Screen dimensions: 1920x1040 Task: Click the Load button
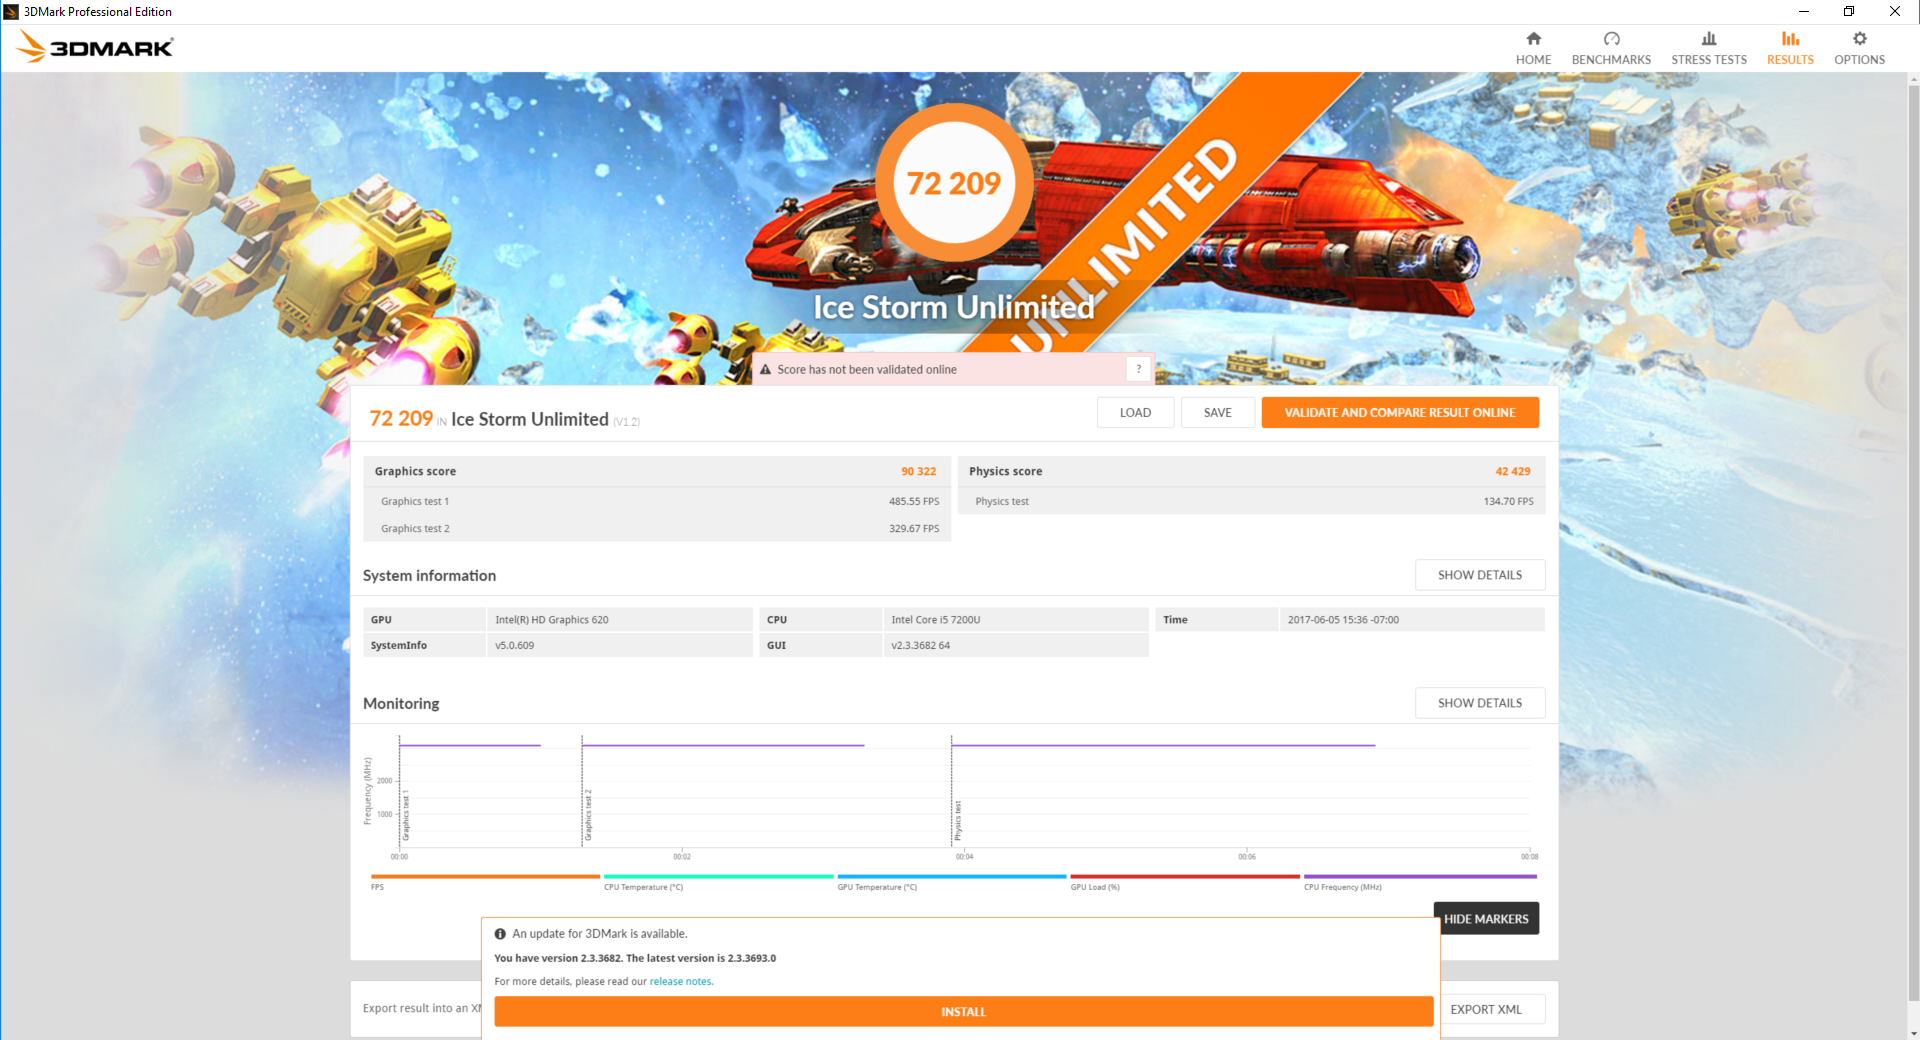[x=1135, y=412]
